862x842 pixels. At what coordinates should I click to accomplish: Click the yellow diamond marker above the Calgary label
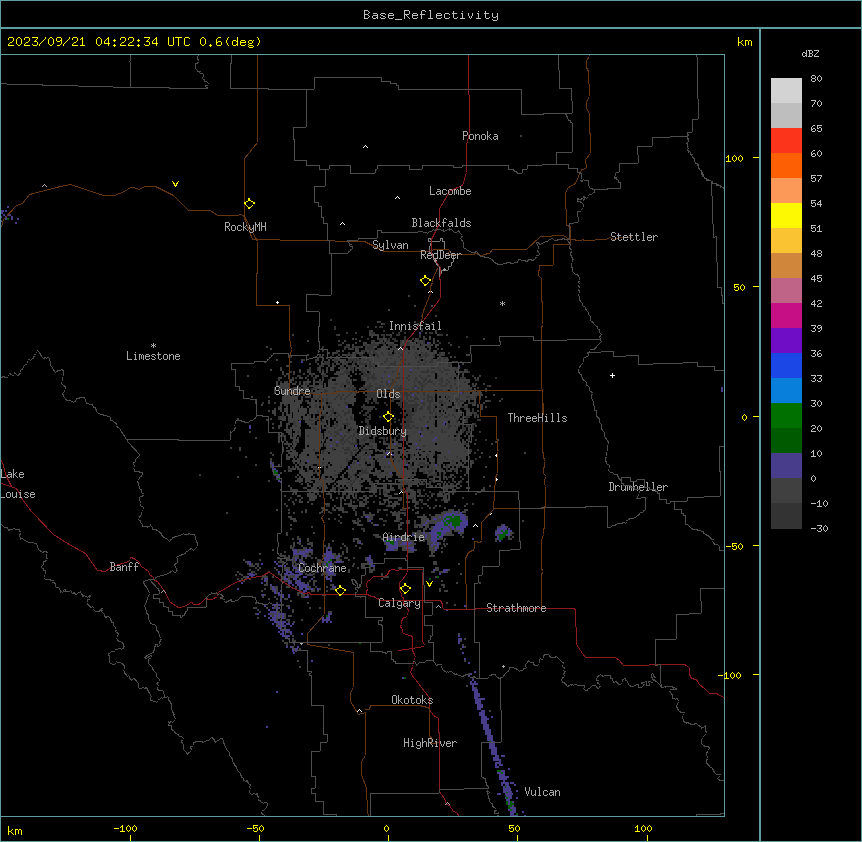[405, 589]
